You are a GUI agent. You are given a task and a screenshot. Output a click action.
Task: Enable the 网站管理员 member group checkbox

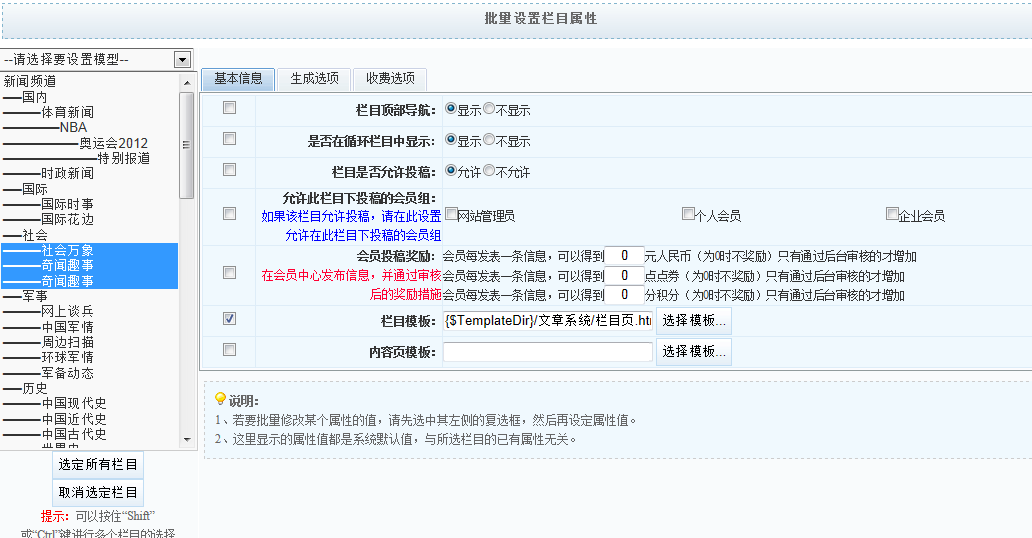coord(452,214)
